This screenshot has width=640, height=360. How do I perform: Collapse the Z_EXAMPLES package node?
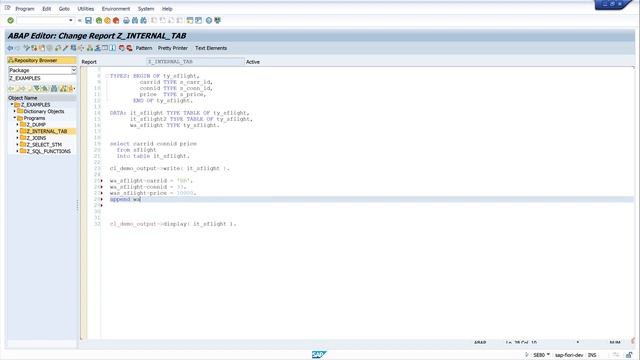coord(12,104)
